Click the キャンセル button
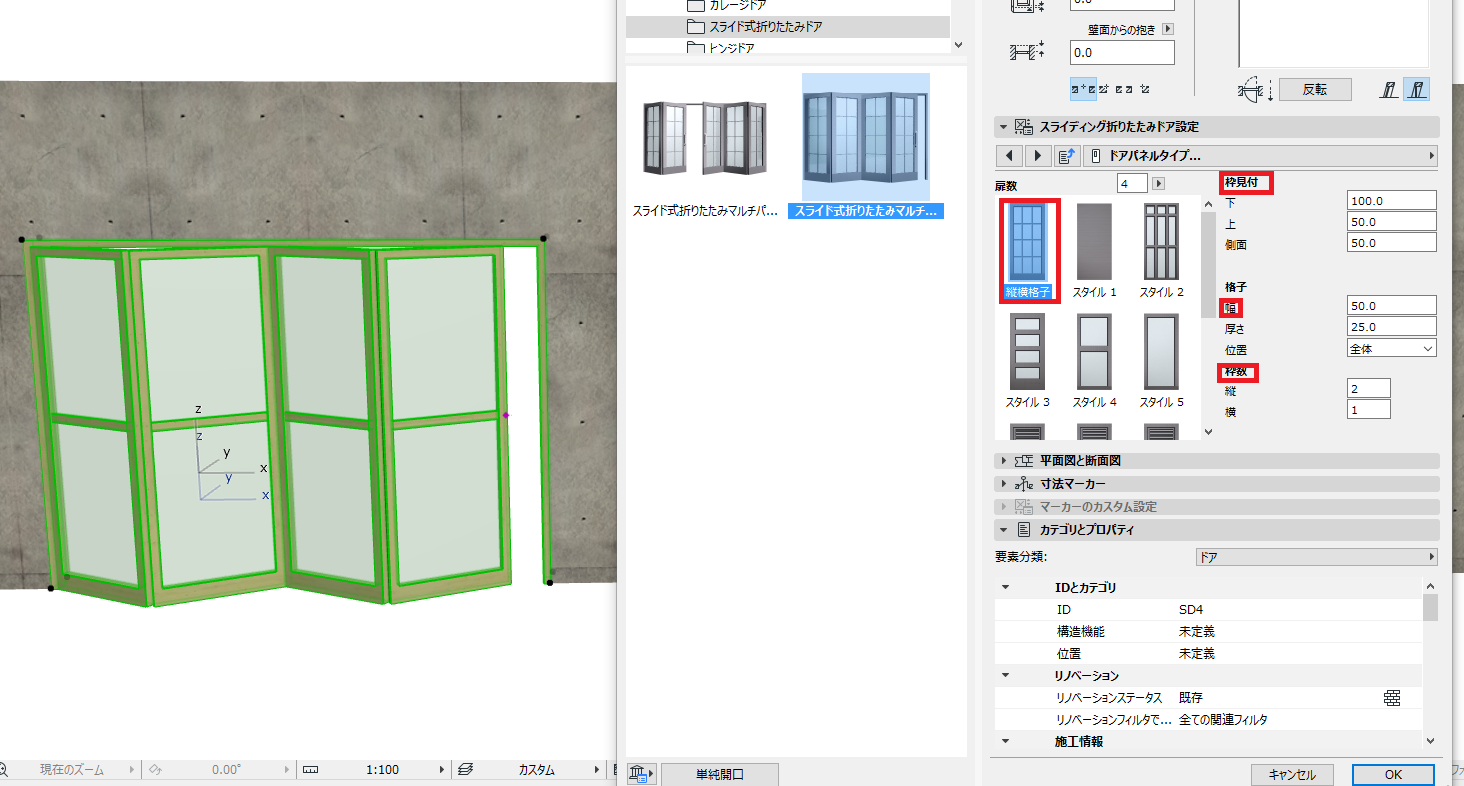Viewport: 1464px width, 786px height. (x=1291, y=775)
